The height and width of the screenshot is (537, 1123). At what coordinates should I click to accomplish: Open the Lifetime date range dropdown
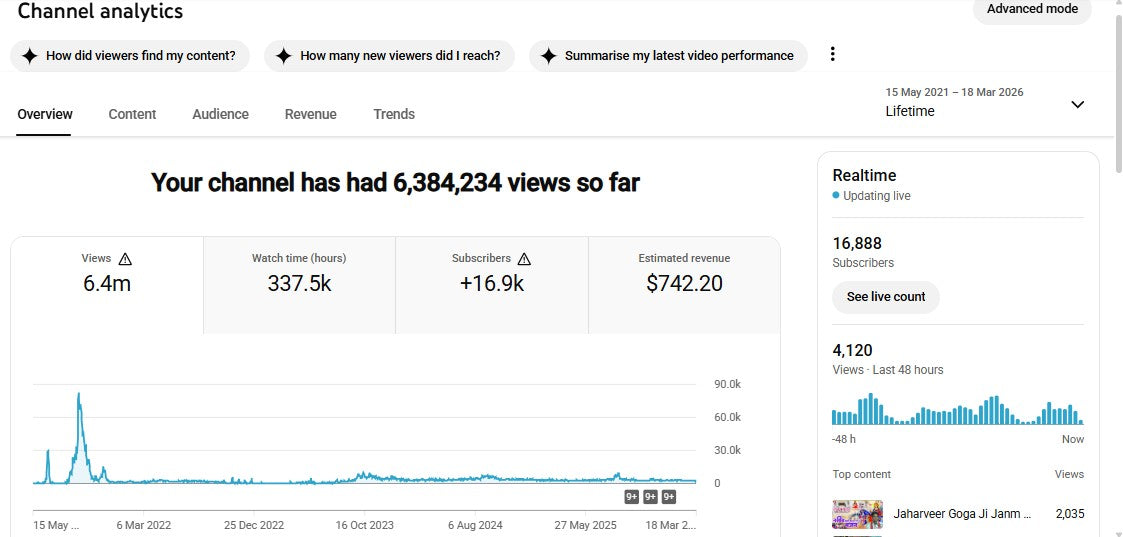pos(954,103)
